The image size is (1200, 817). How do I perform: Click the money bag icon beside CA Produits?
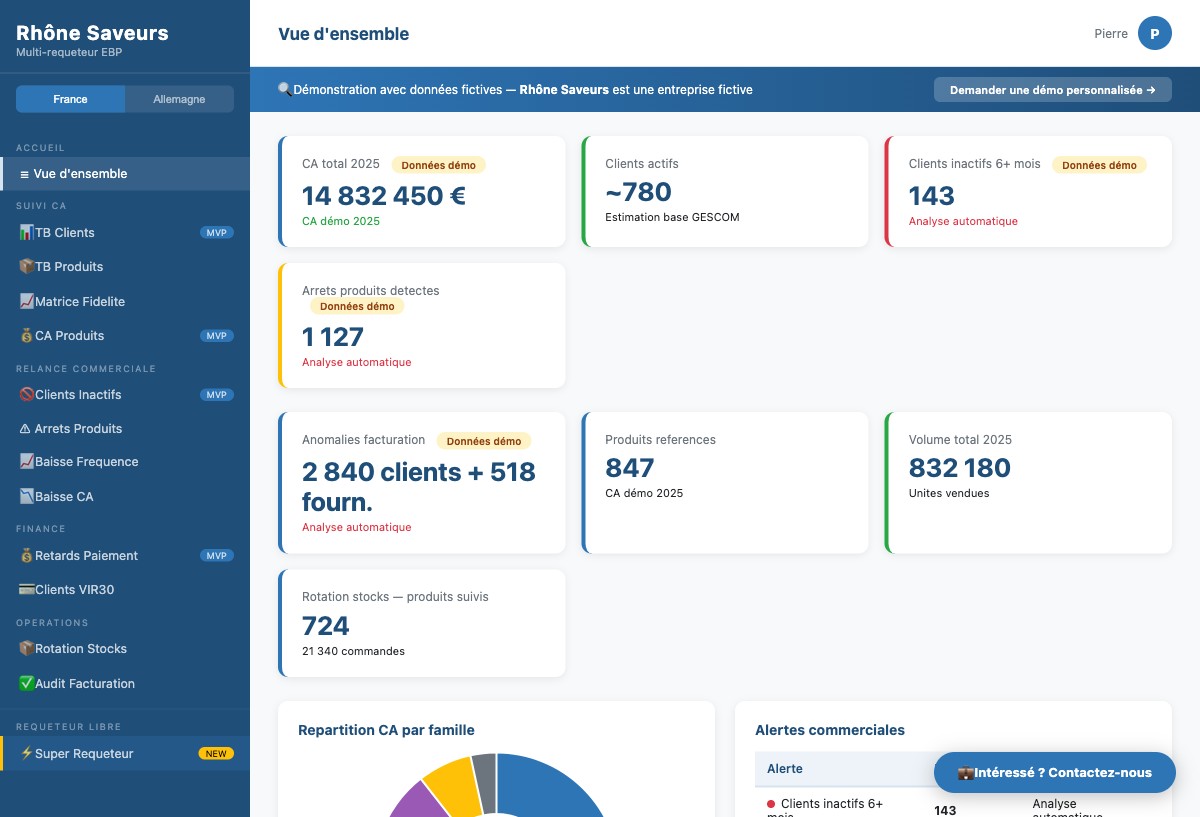pyautogui.click(x=27, y=336)
